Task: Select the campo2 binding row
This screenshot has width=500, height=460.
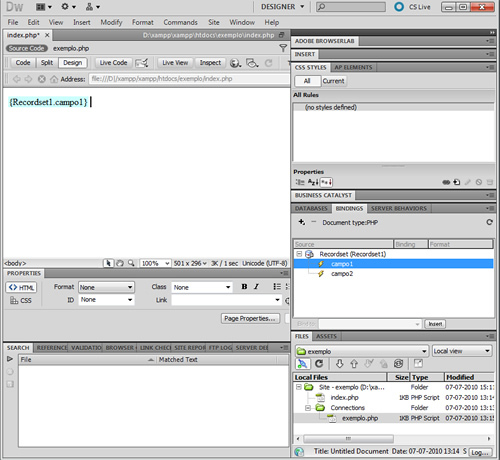Action: click(x=393, y=274)
